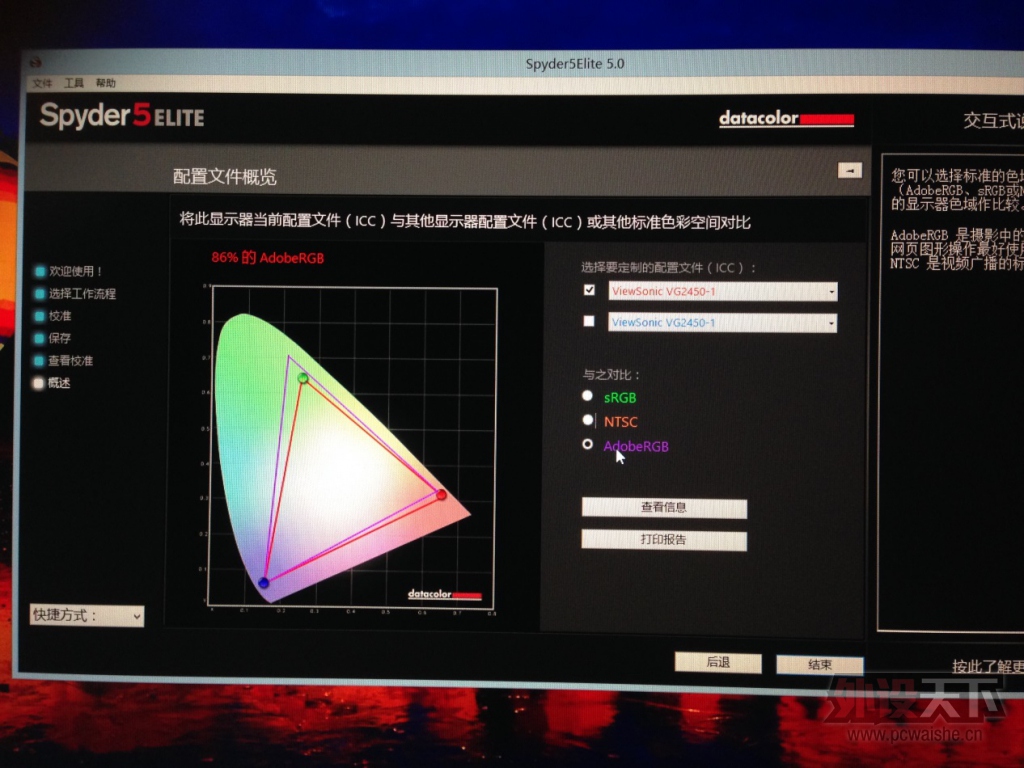Click red primary point on gamut chart
The height and width of the screenshot is (768, 1024).
tap(441, 495)
